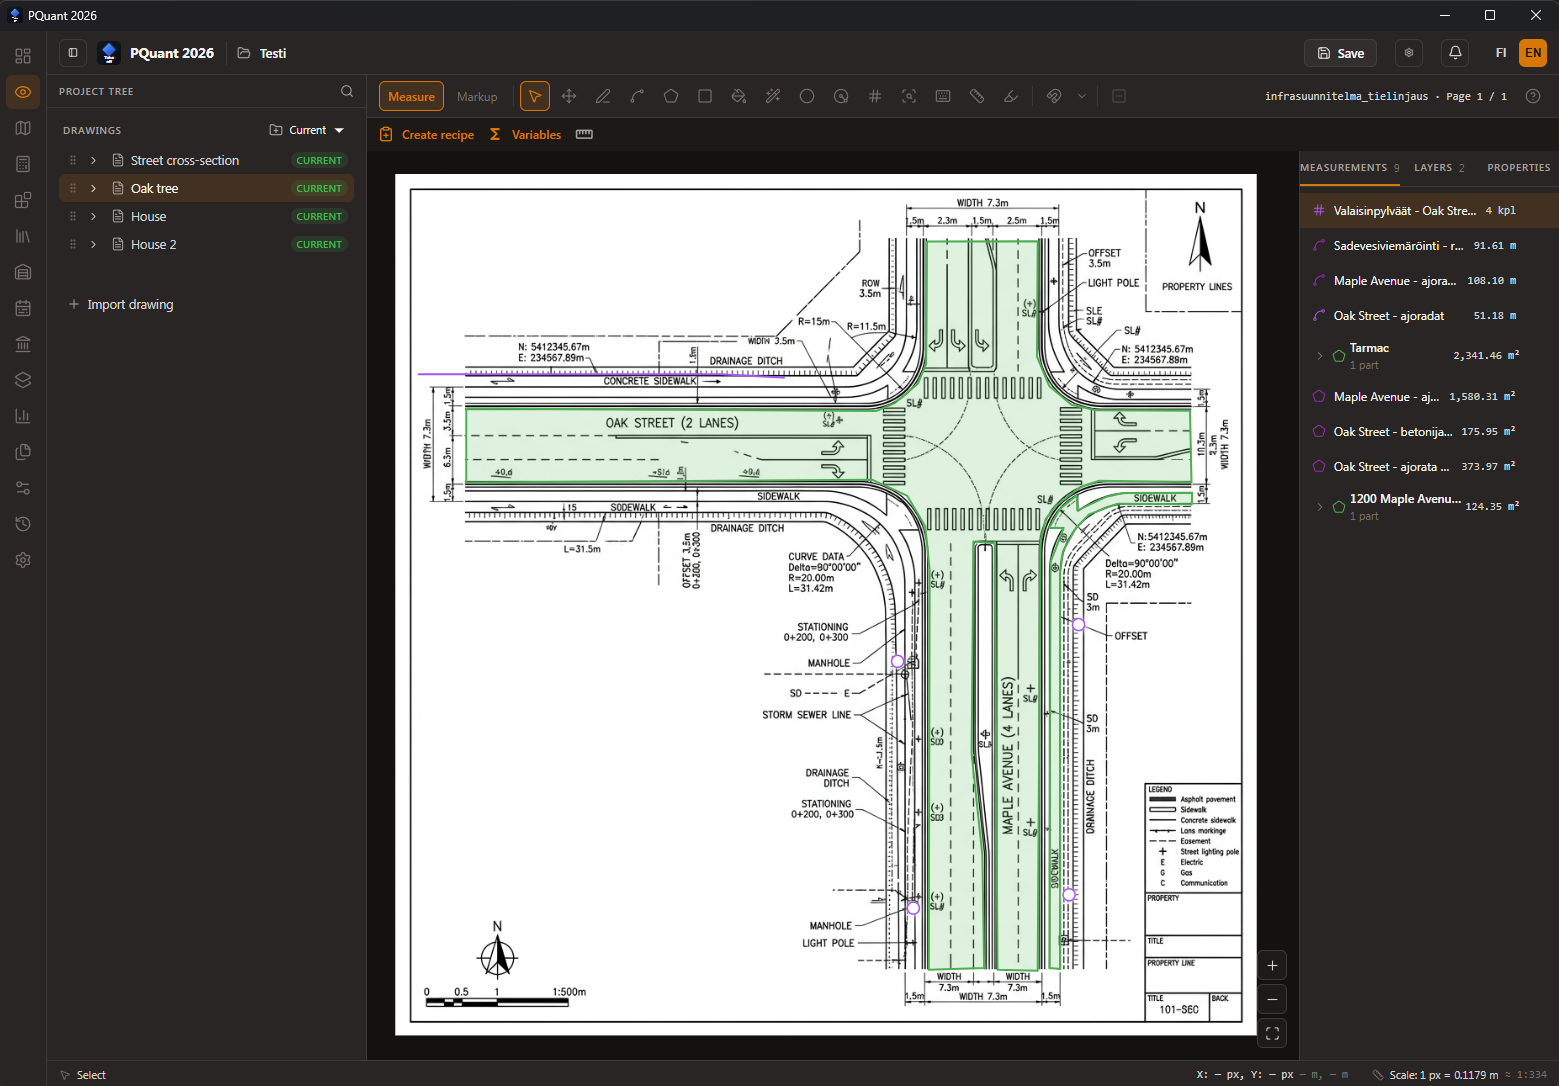1559x1086 pixels.
Task: Pick the hash count tool
Action: coord(875,97)
